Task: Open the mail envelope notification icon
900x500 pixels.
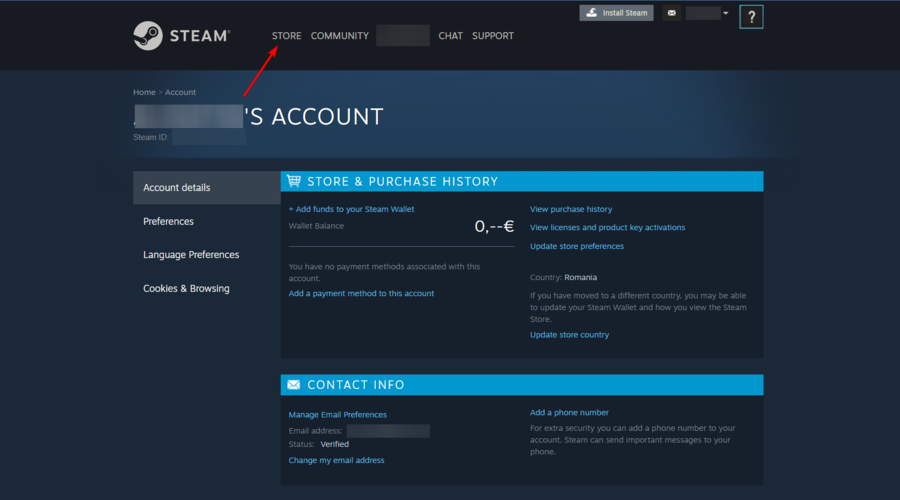Action: click(x=672, y=13)
